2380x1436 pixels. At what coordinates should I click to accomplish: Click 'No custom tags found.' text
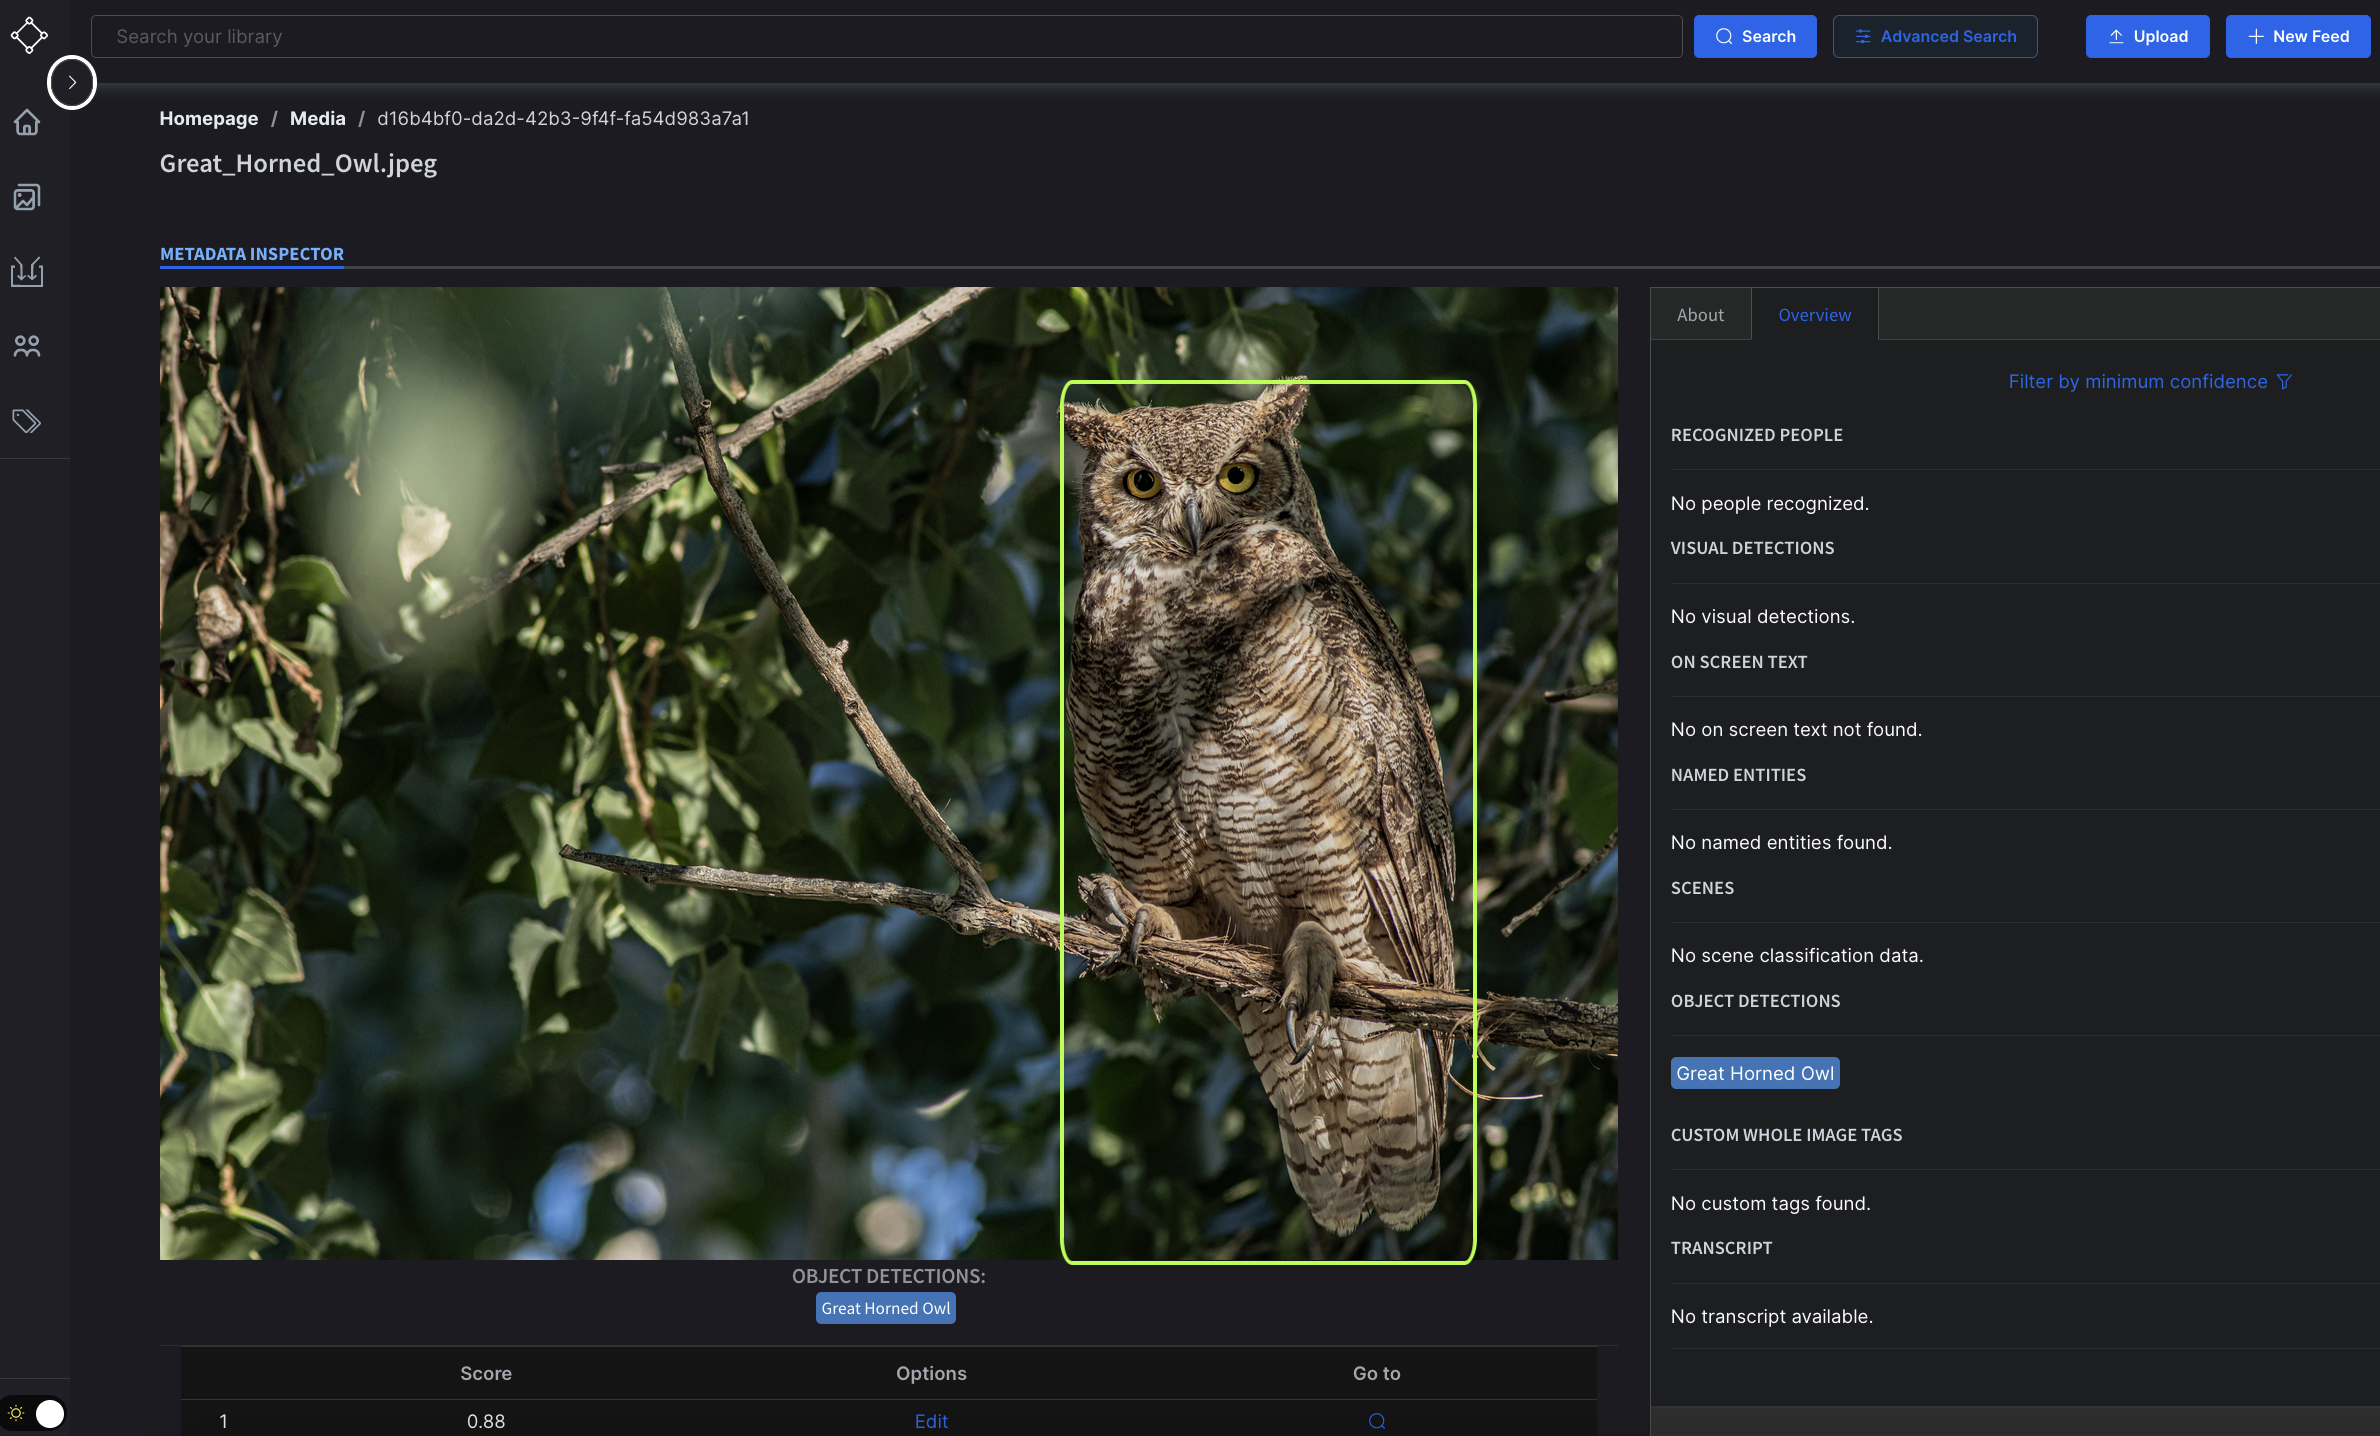pos(1771,1203)
